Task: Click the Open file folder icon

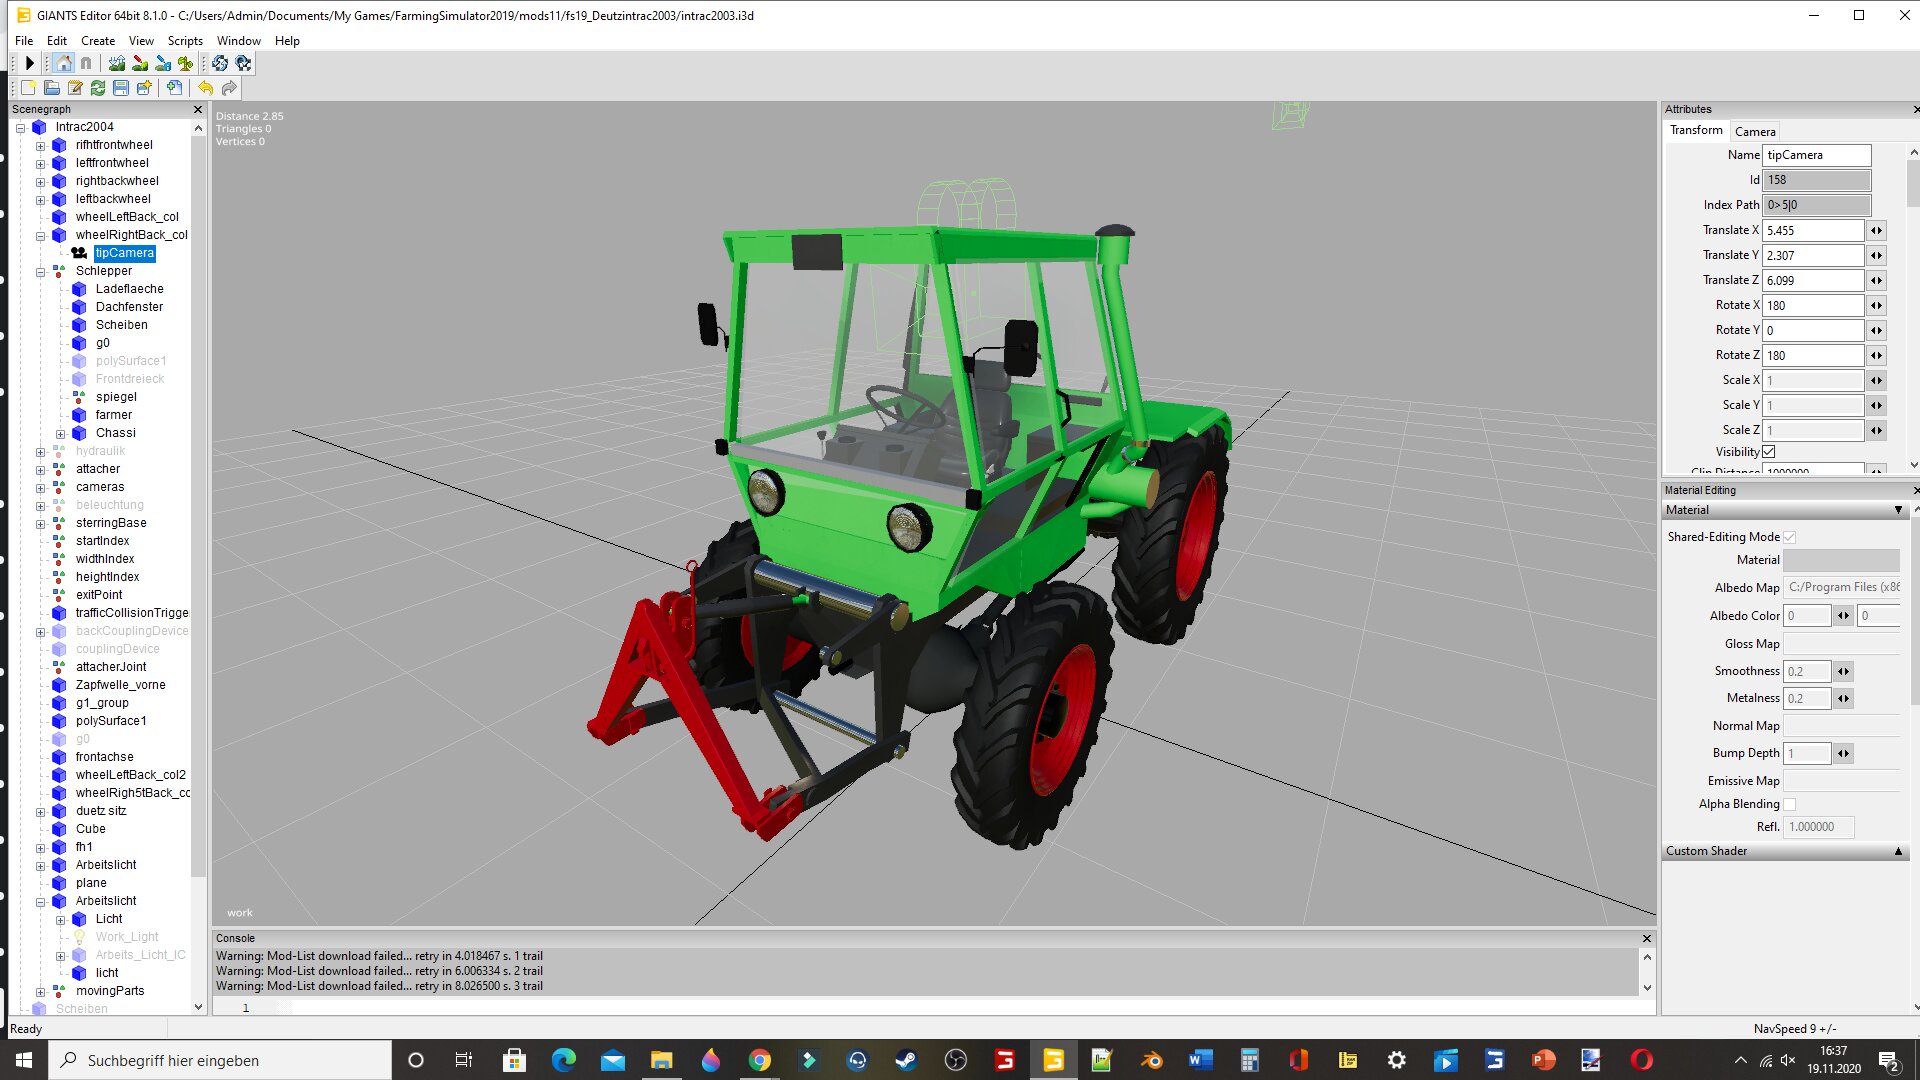Action: tap(52, 88)
